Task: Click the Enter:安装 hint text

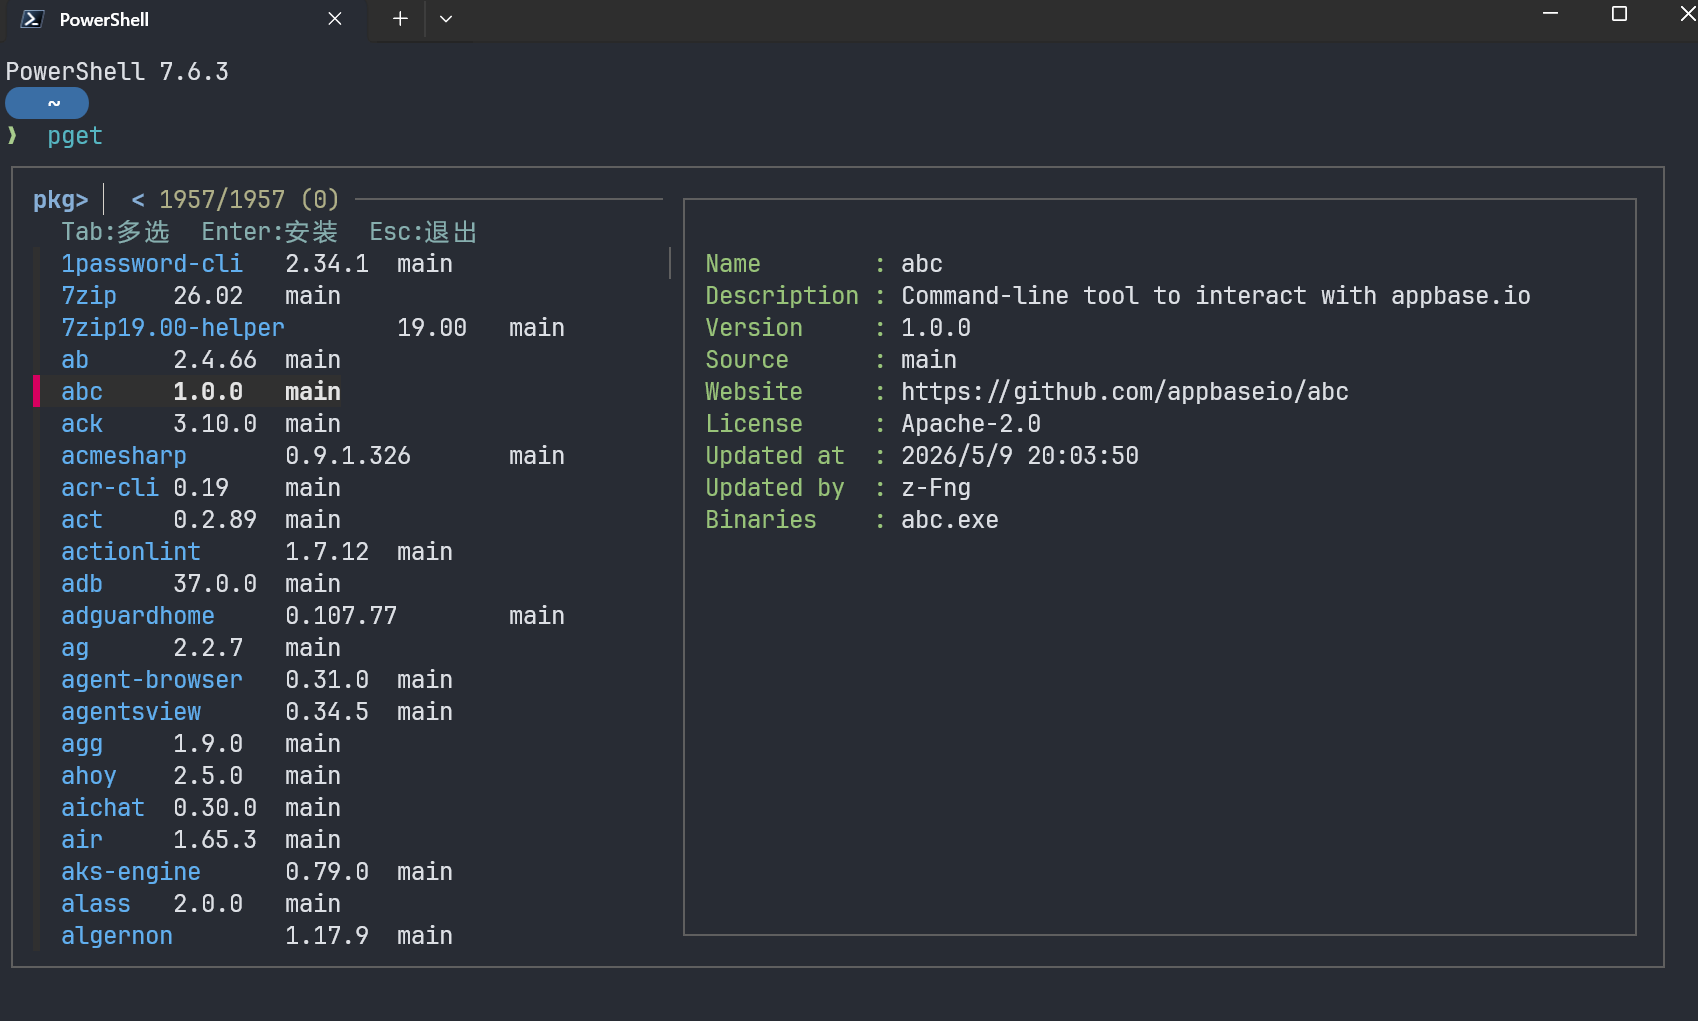Action: point(269,232)
